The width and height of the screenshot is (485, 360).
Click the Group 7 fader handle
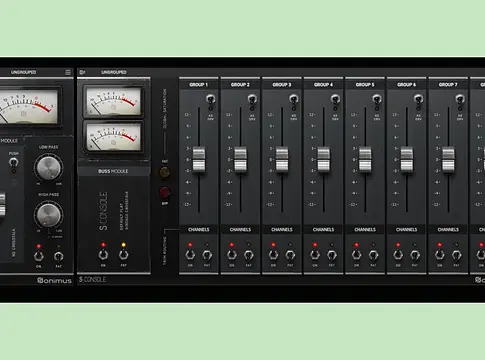[448, 160]
